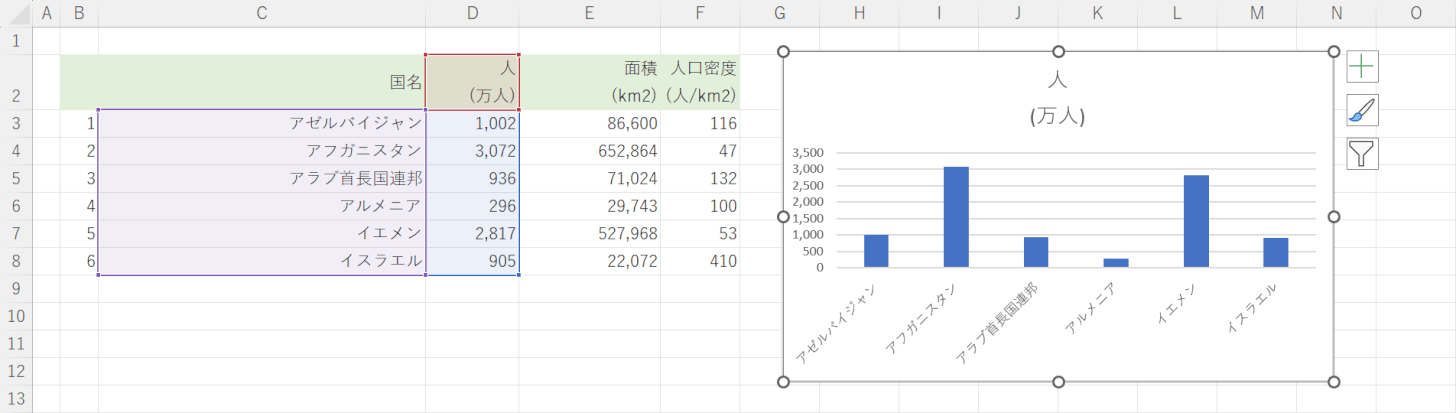Image resolution: width=1456 pixels, height=413 pixels.
Task: Click the select-all corner of the sheet
Action: tap(16, 13)
